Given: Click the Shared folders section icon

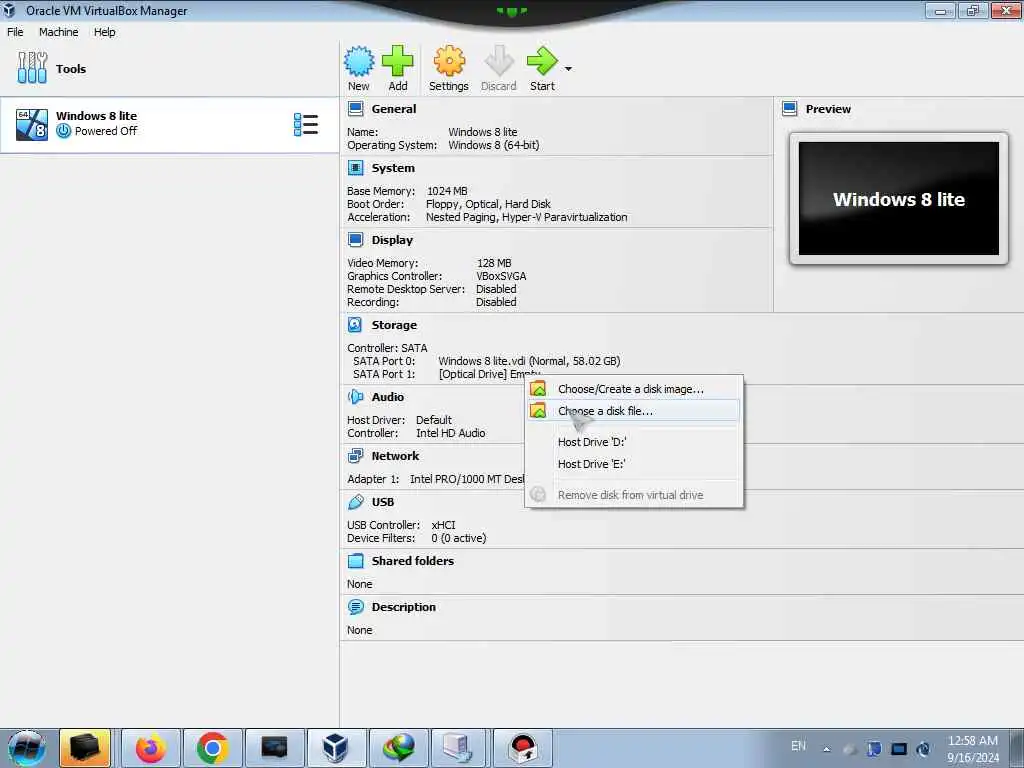Looking at the screenshot, I should [355, 560].
